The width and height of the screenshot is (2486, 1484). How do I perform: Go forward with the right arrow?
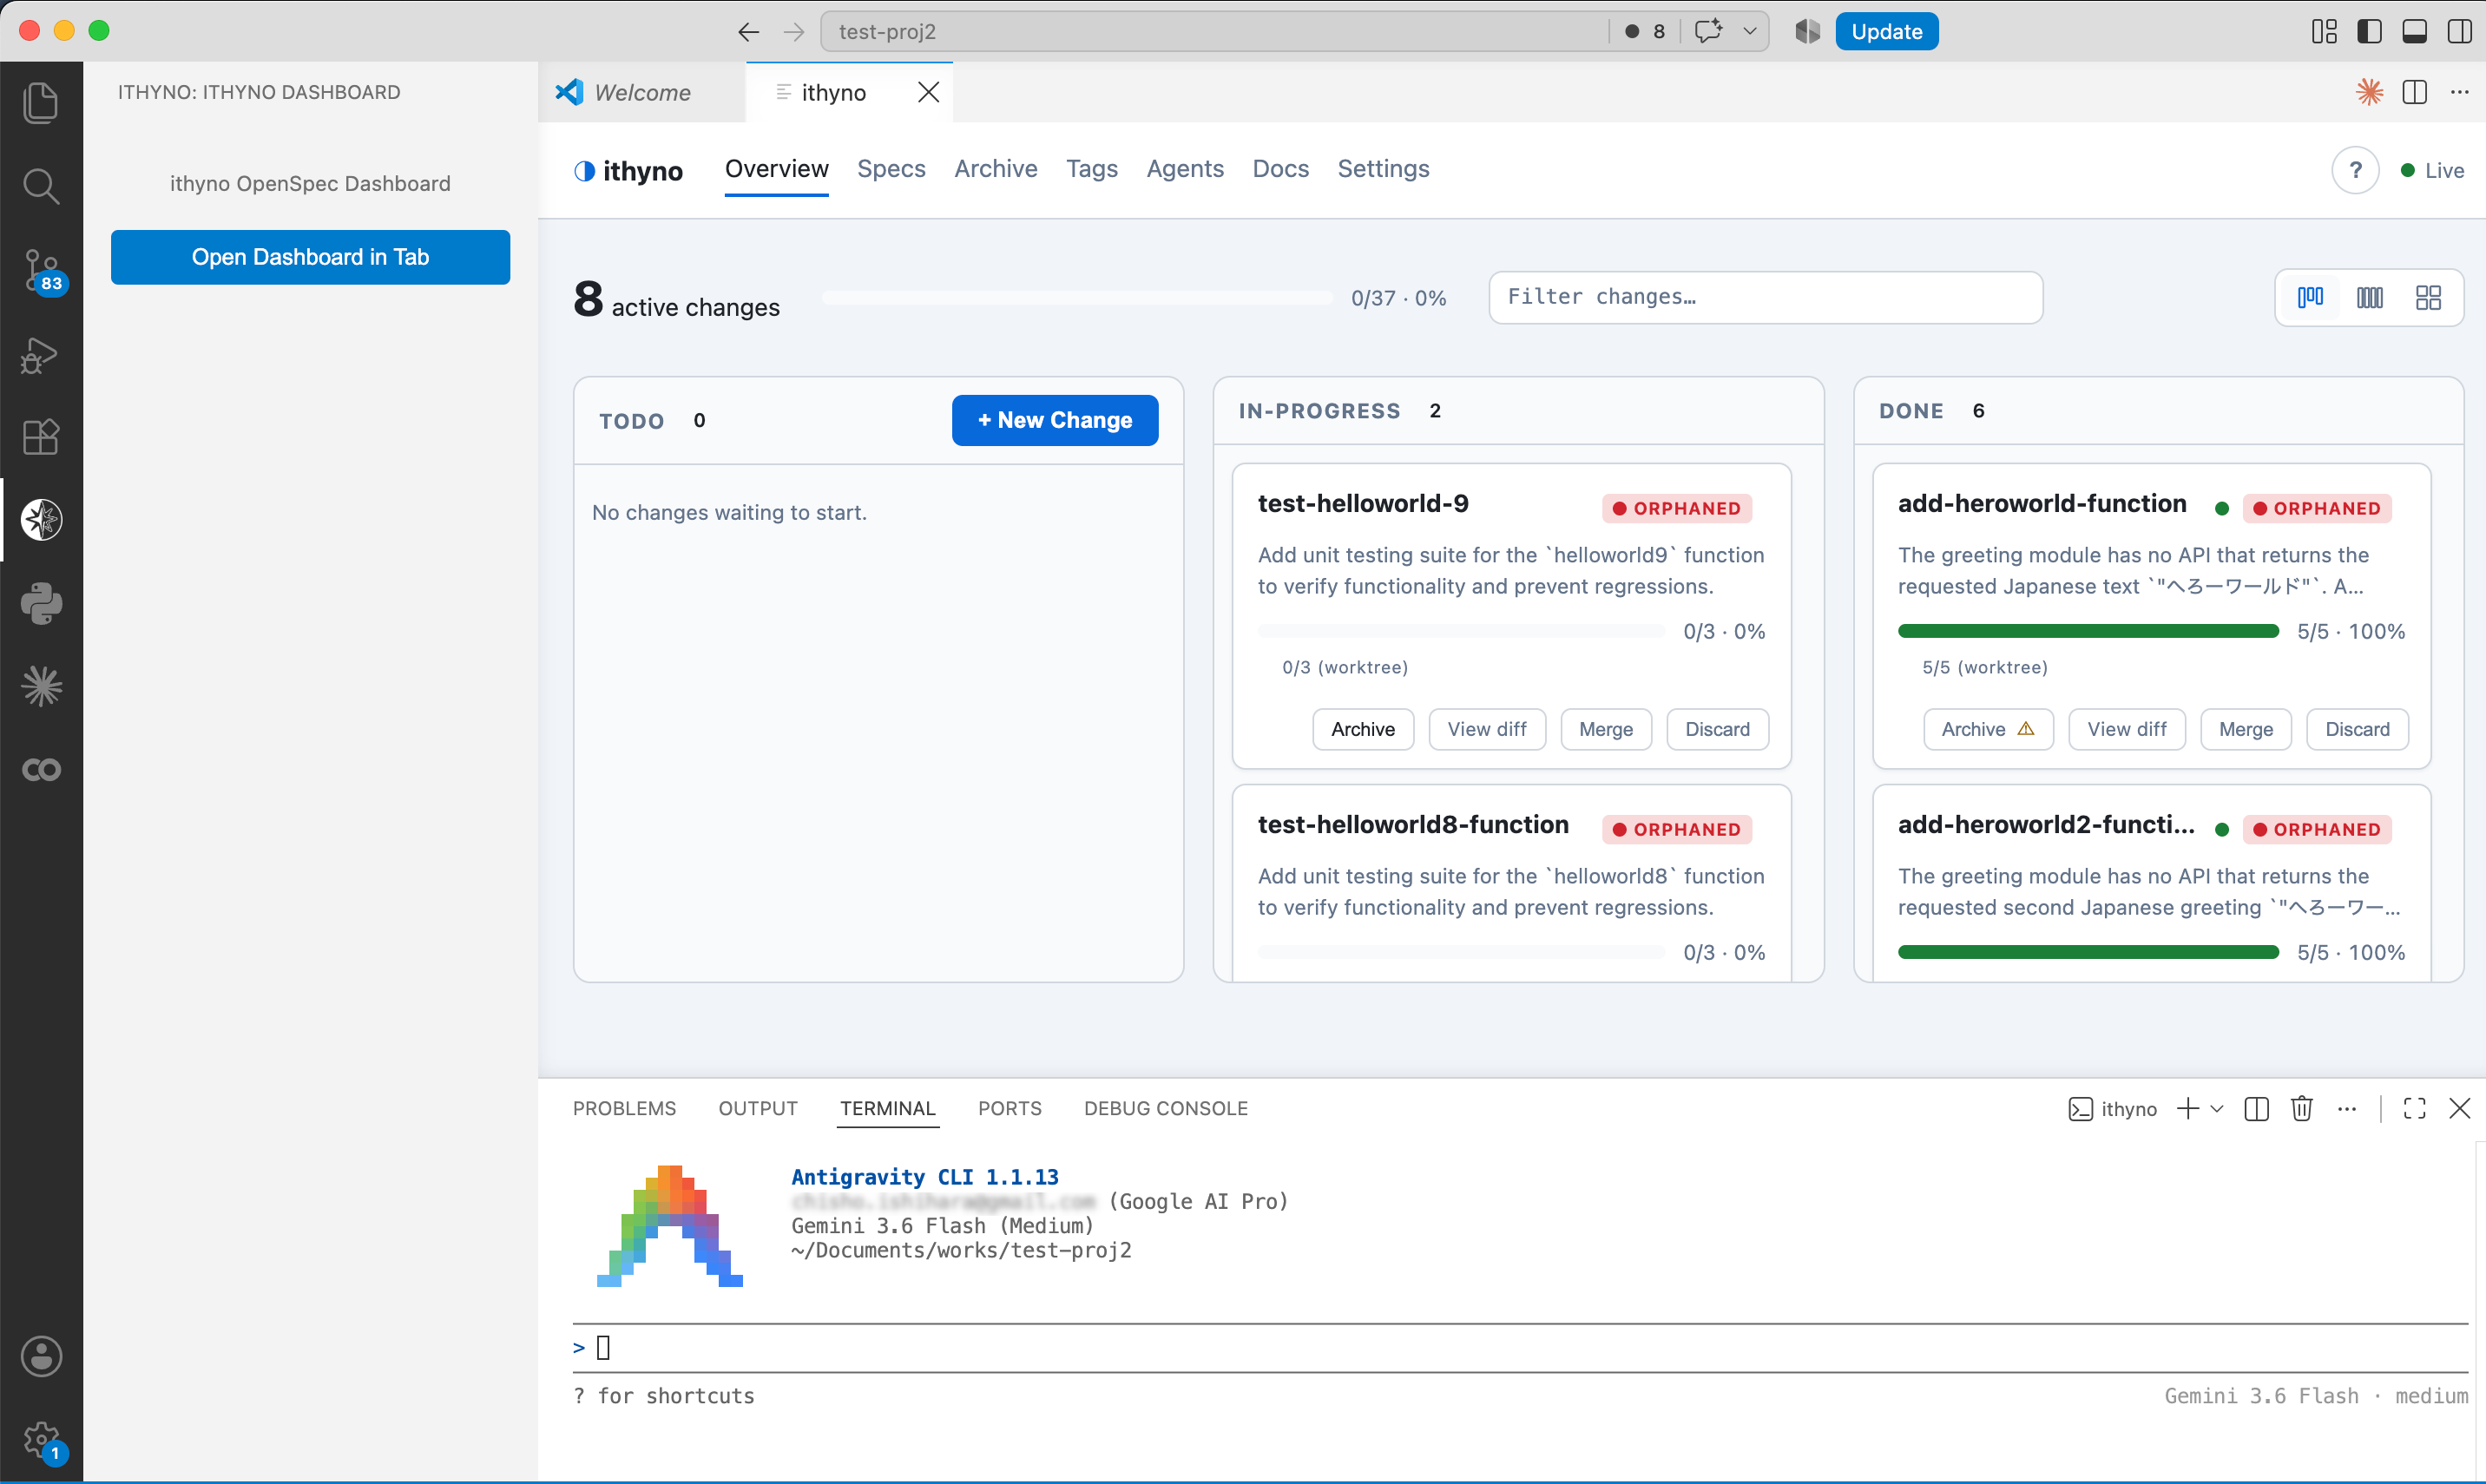point(794,32)
